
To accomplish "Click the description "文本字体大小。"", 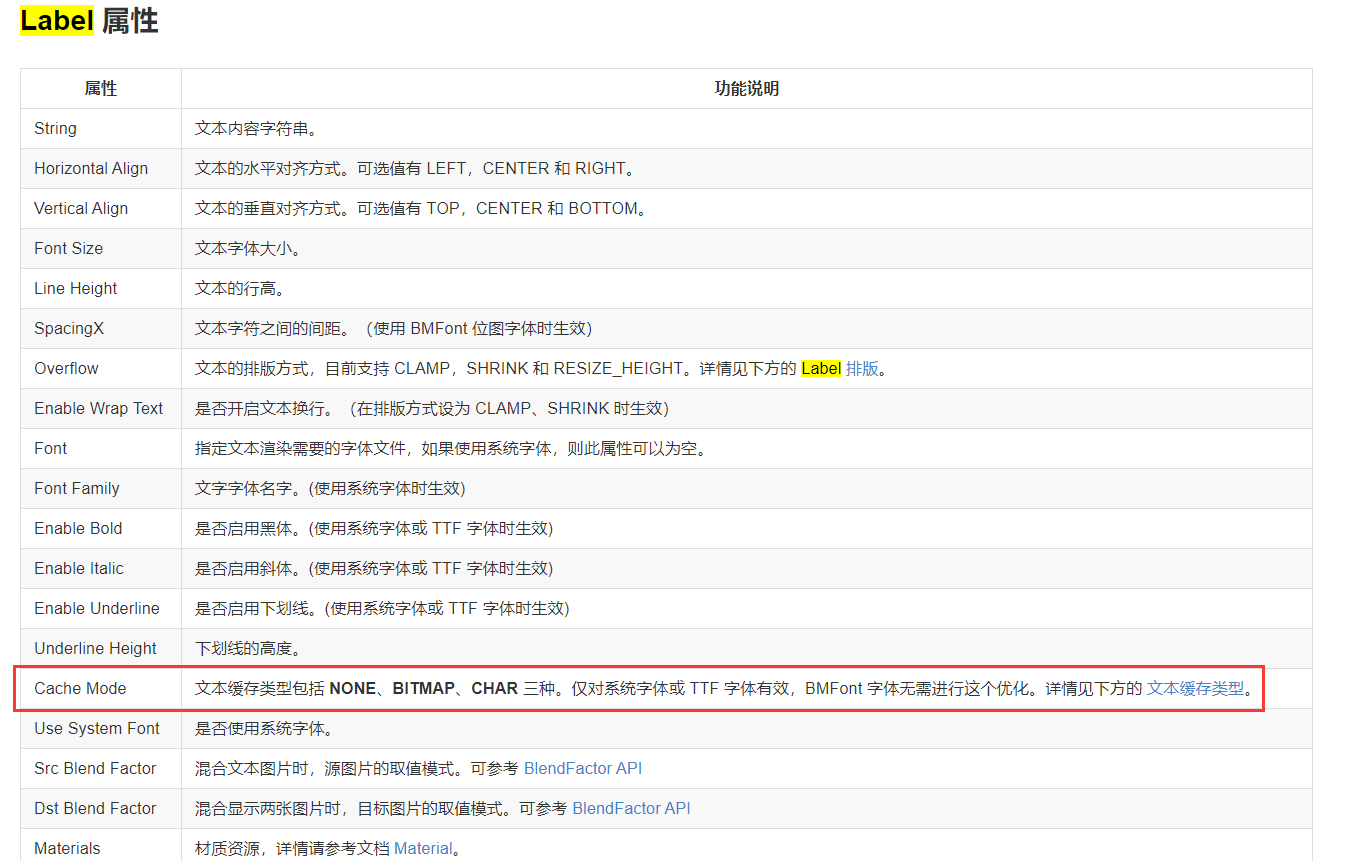I will tap(248, 248).
